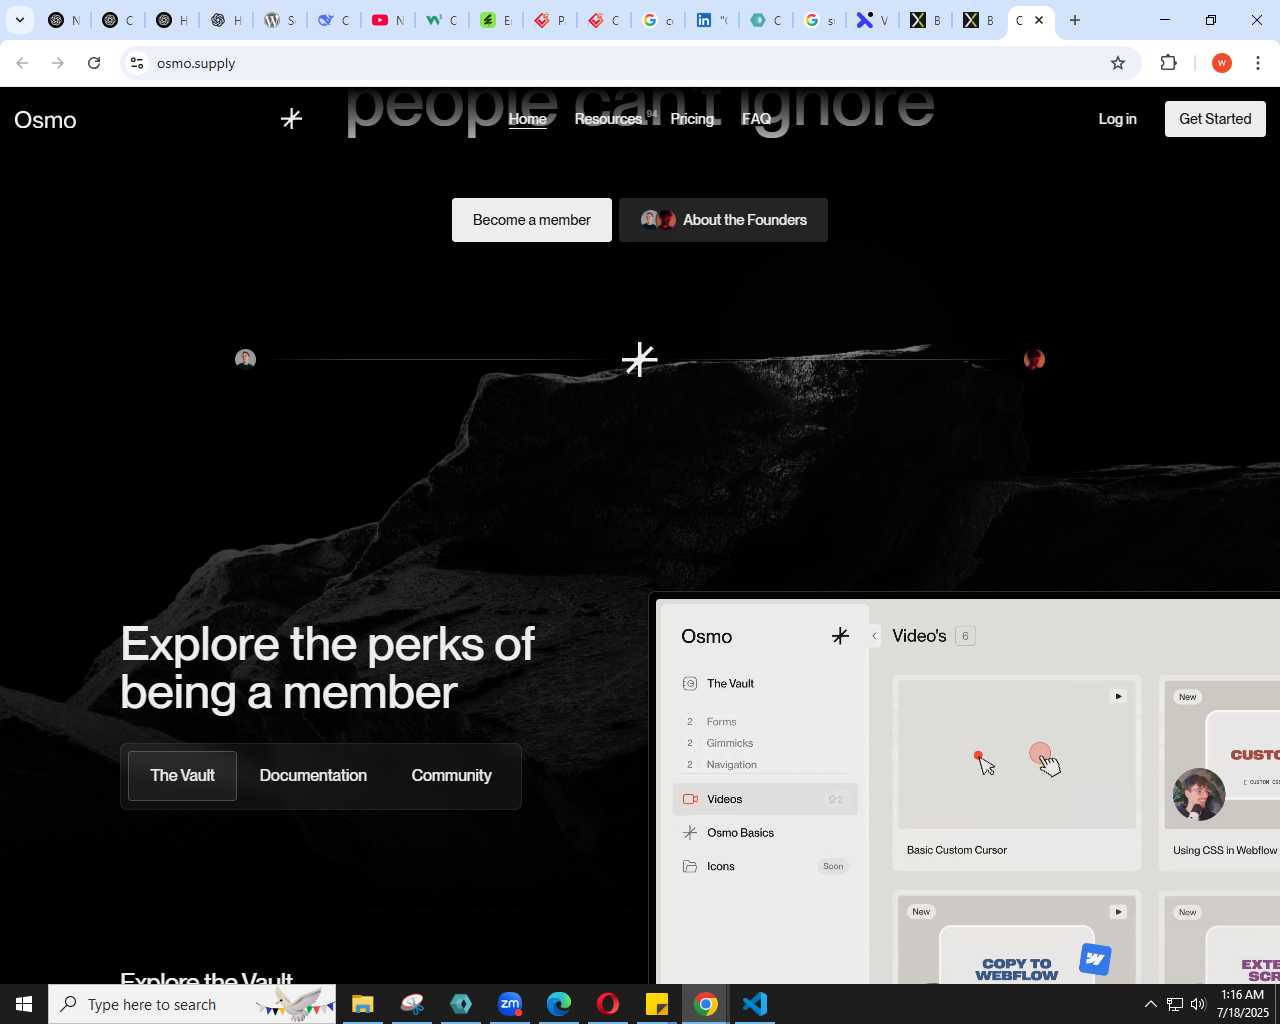Go to the Pricing page
1280x1024 pixels.
(692, 119)
